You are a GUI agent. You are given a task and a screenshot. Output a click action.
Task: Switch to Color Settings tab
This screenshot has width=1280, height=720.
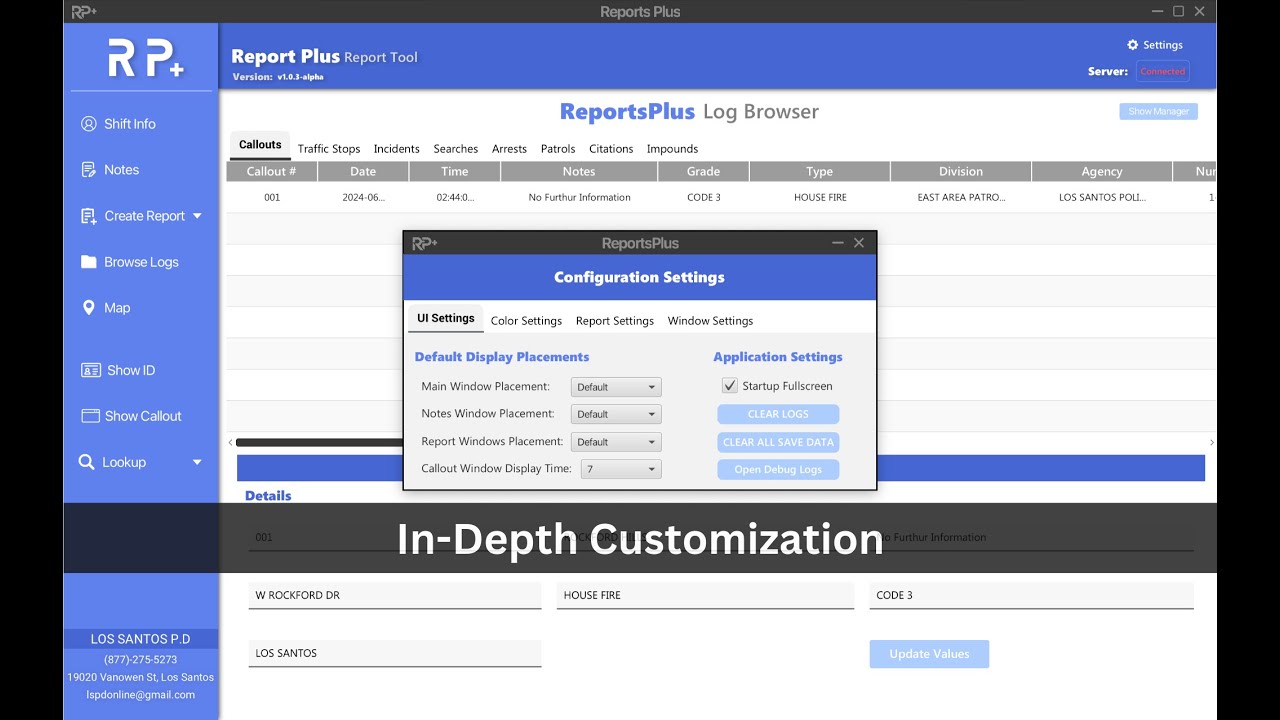coord(526,321)
